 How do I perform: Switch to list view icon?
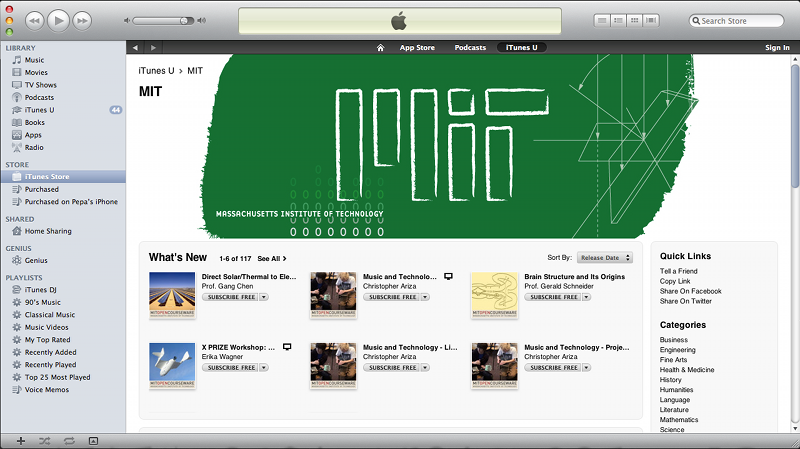pyautogui.click(x=602, y=20)
